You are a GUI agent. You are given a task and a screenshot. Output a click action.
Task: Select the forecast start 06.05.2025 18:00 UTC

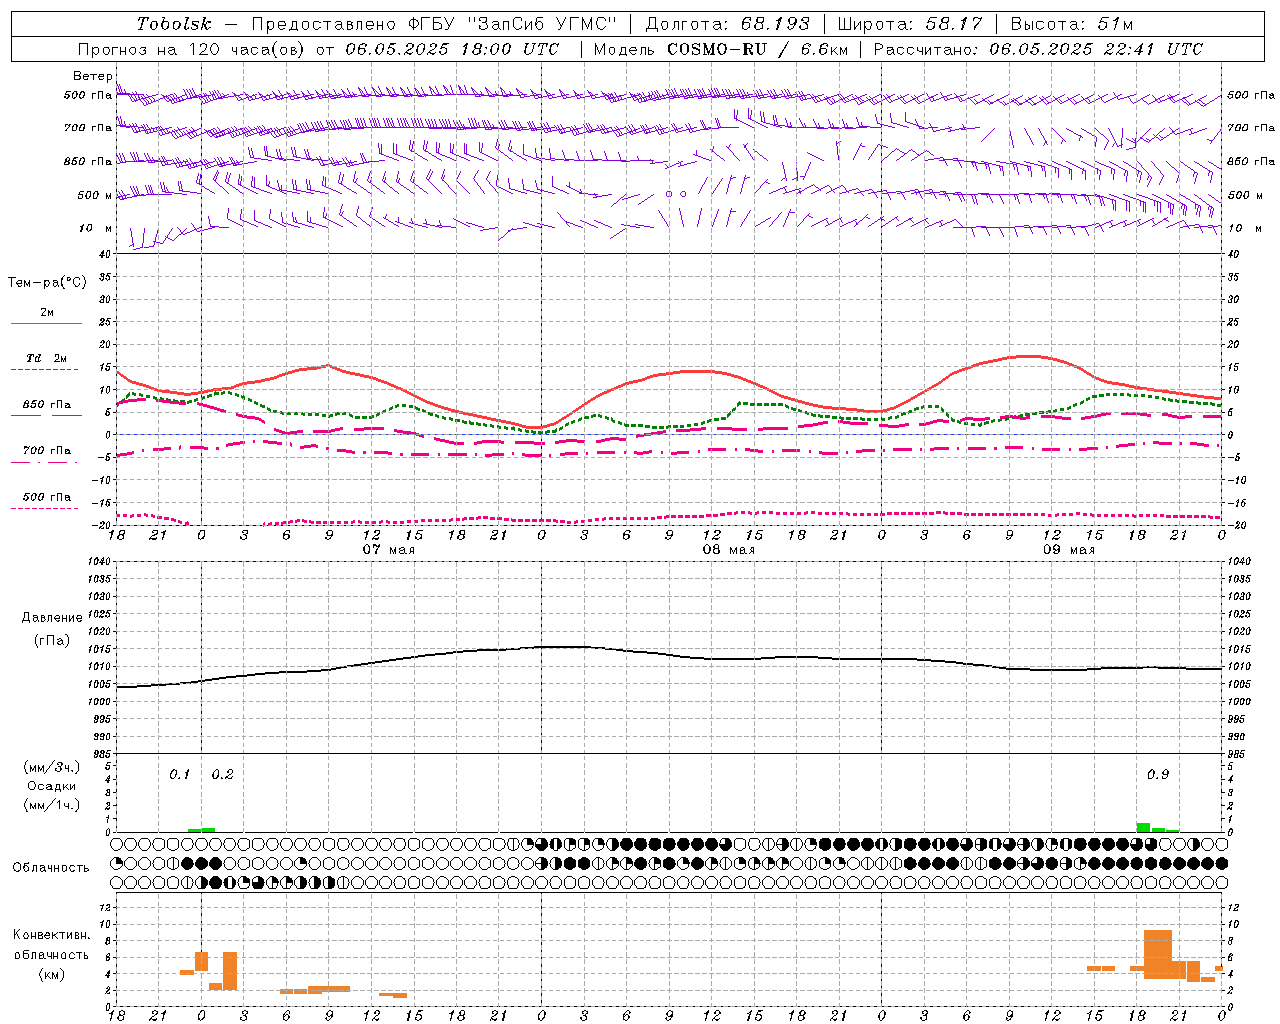pos(452,49)
